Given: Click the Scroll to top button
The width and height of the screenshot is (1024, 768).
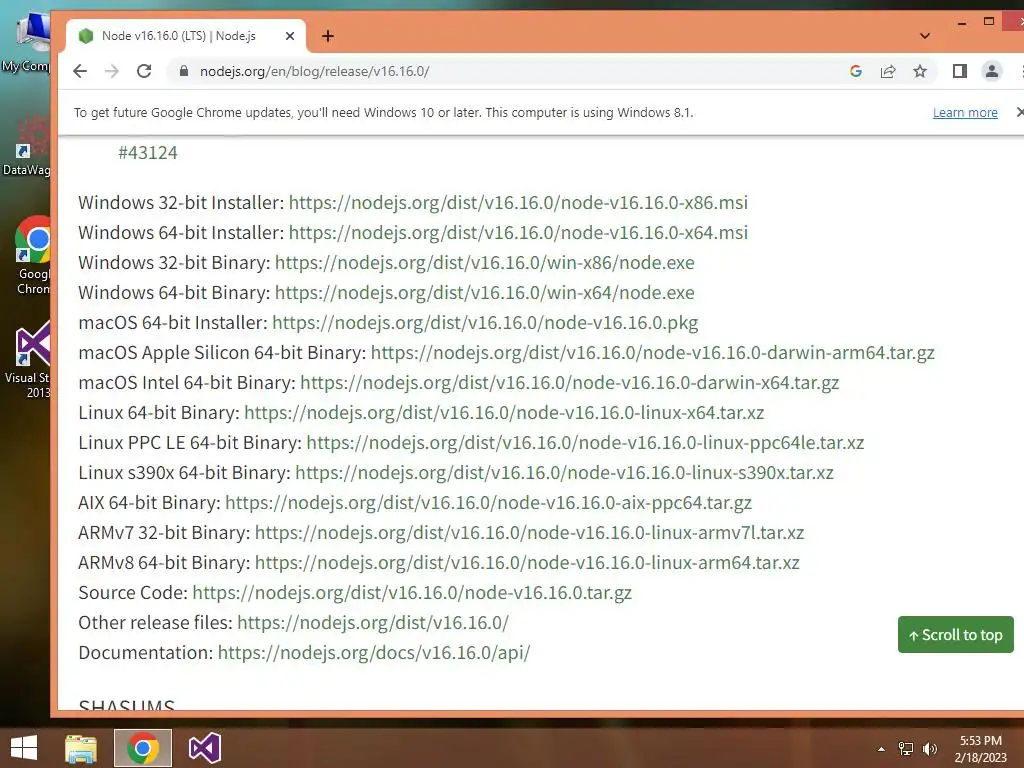Looking at the screenshot, I should click(x=955, y=635).
